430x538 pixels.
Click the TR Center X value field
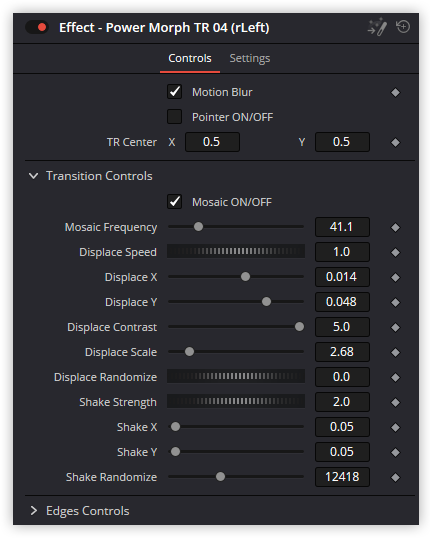point(212,142)
